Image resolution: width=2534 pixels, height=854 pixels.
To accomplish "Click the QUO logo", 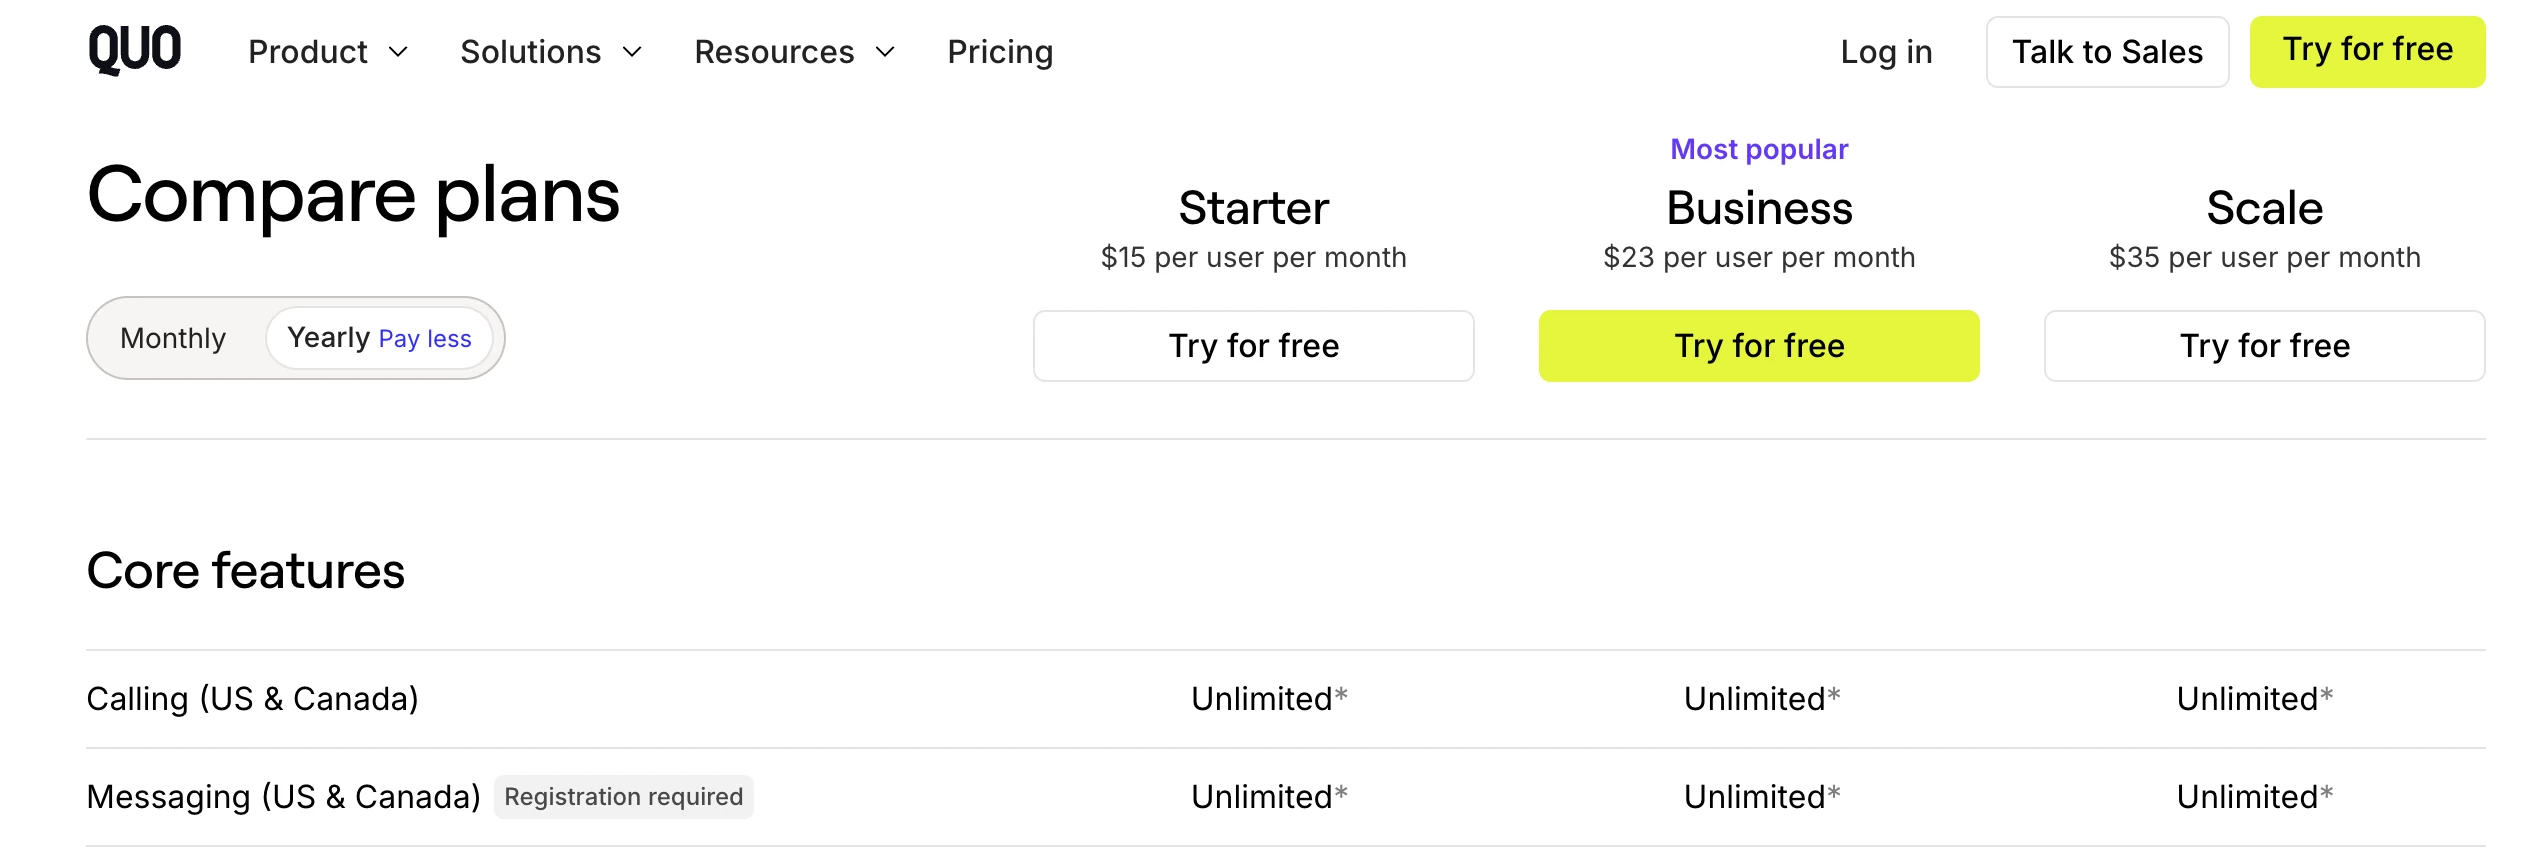I will coord(134,50).
